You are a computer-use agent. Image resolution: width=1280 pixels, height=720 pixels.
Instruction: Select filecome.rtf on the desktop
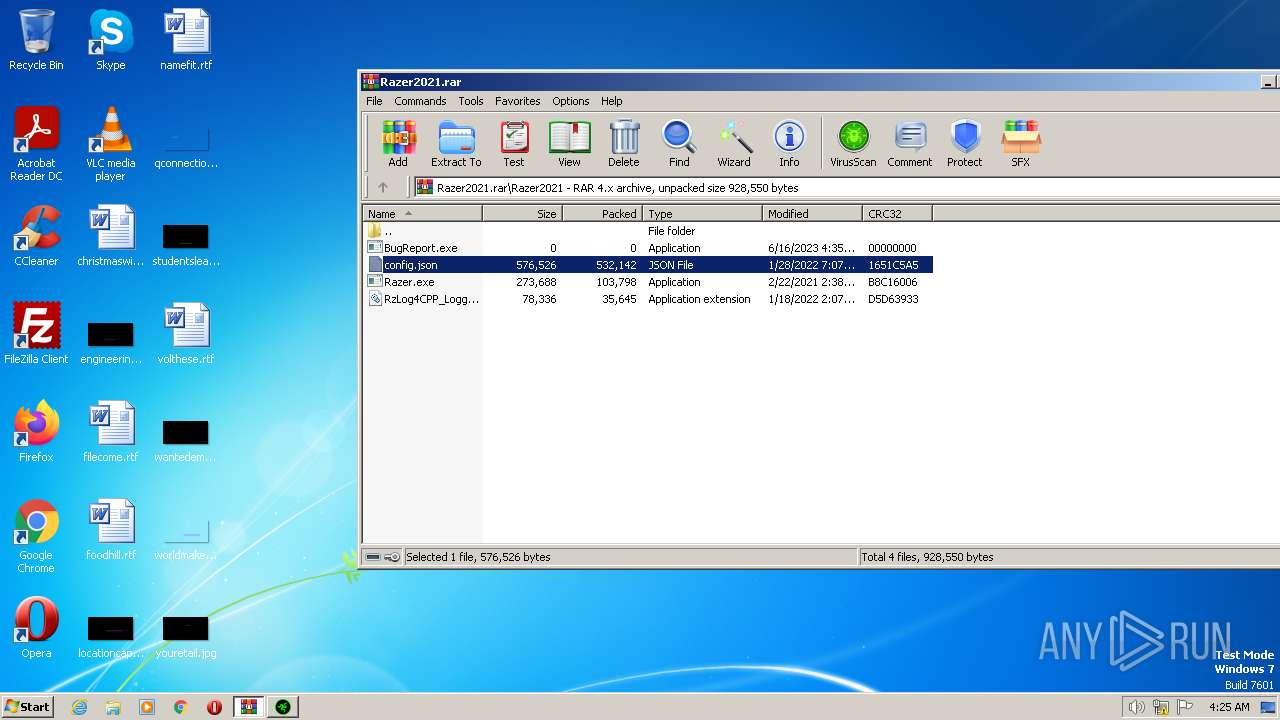[x=110, y=432]
